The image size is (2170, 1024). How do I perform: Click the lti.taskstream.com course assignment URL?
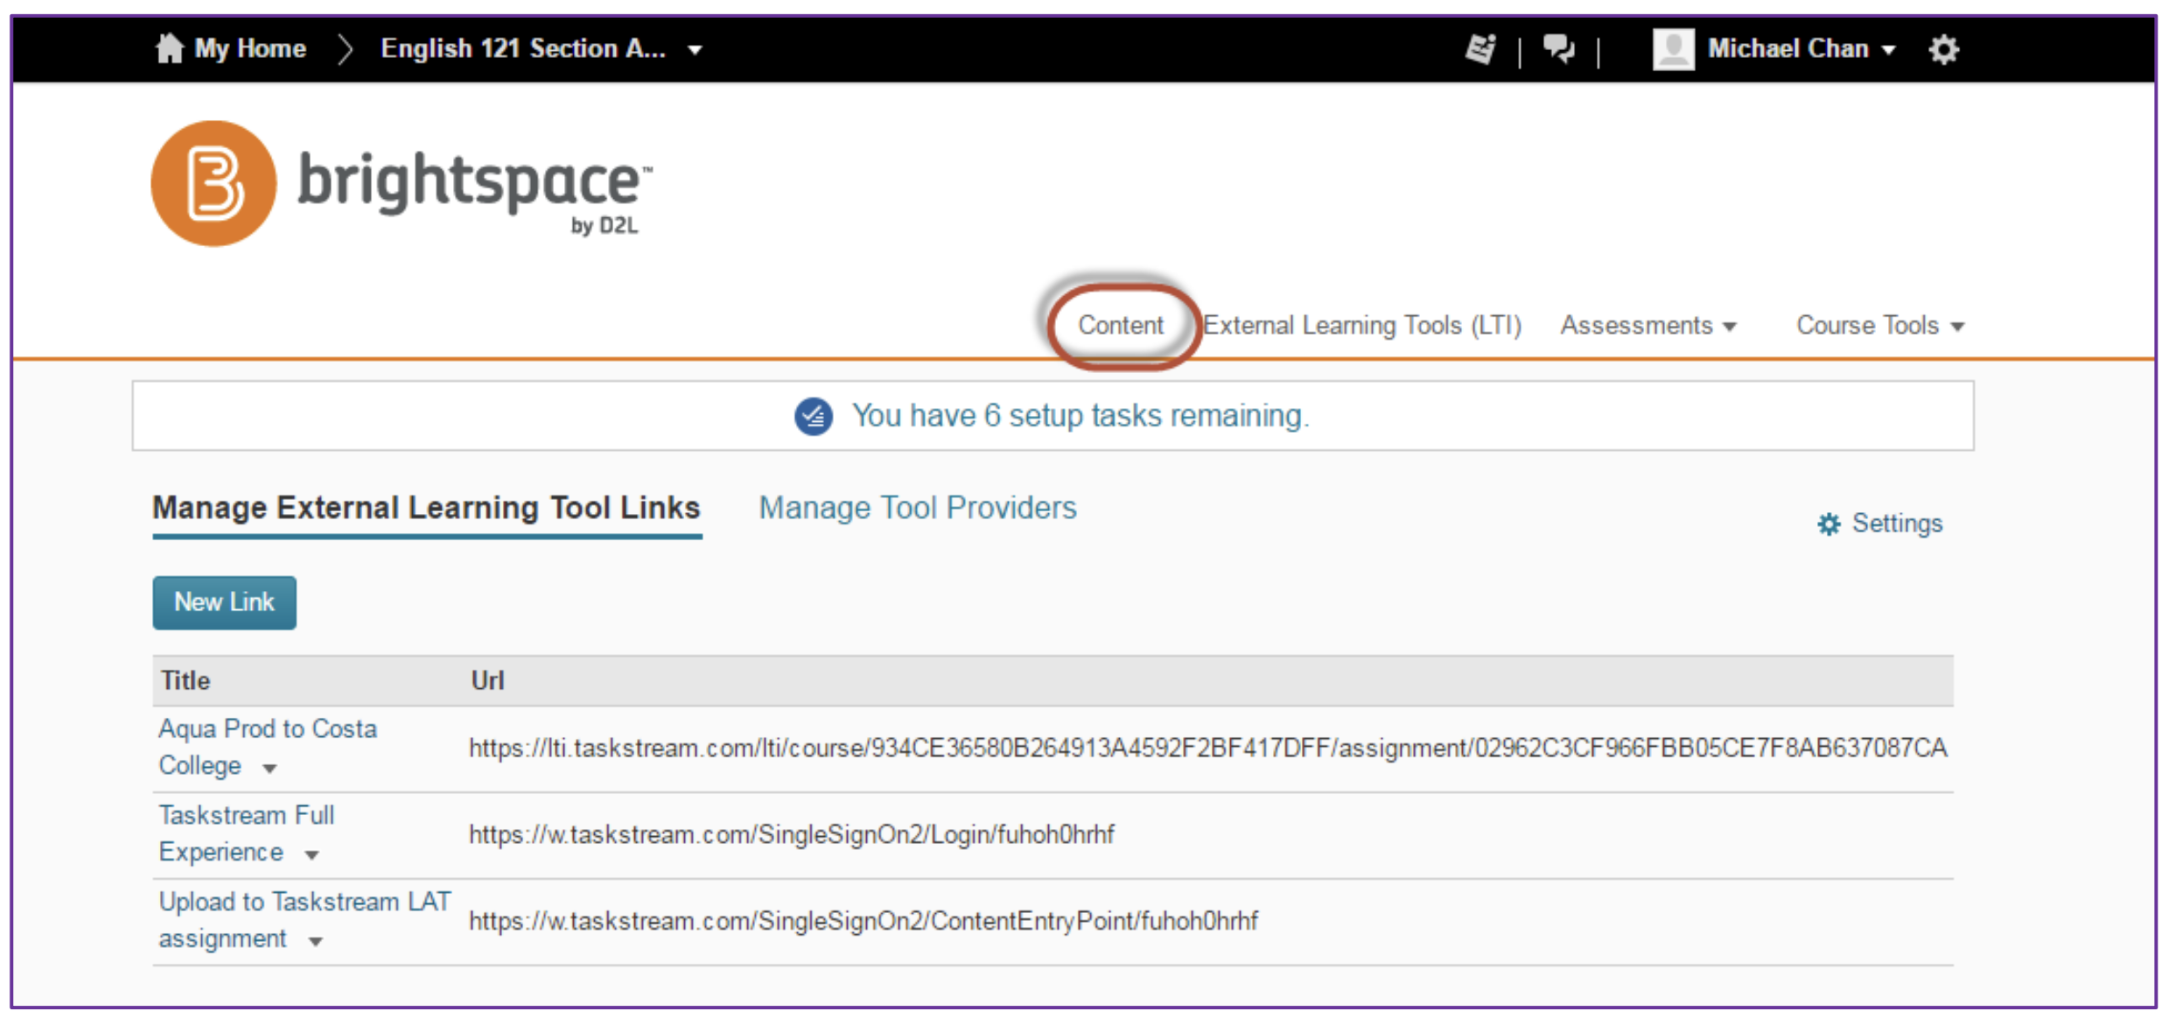pos(1208,747)
